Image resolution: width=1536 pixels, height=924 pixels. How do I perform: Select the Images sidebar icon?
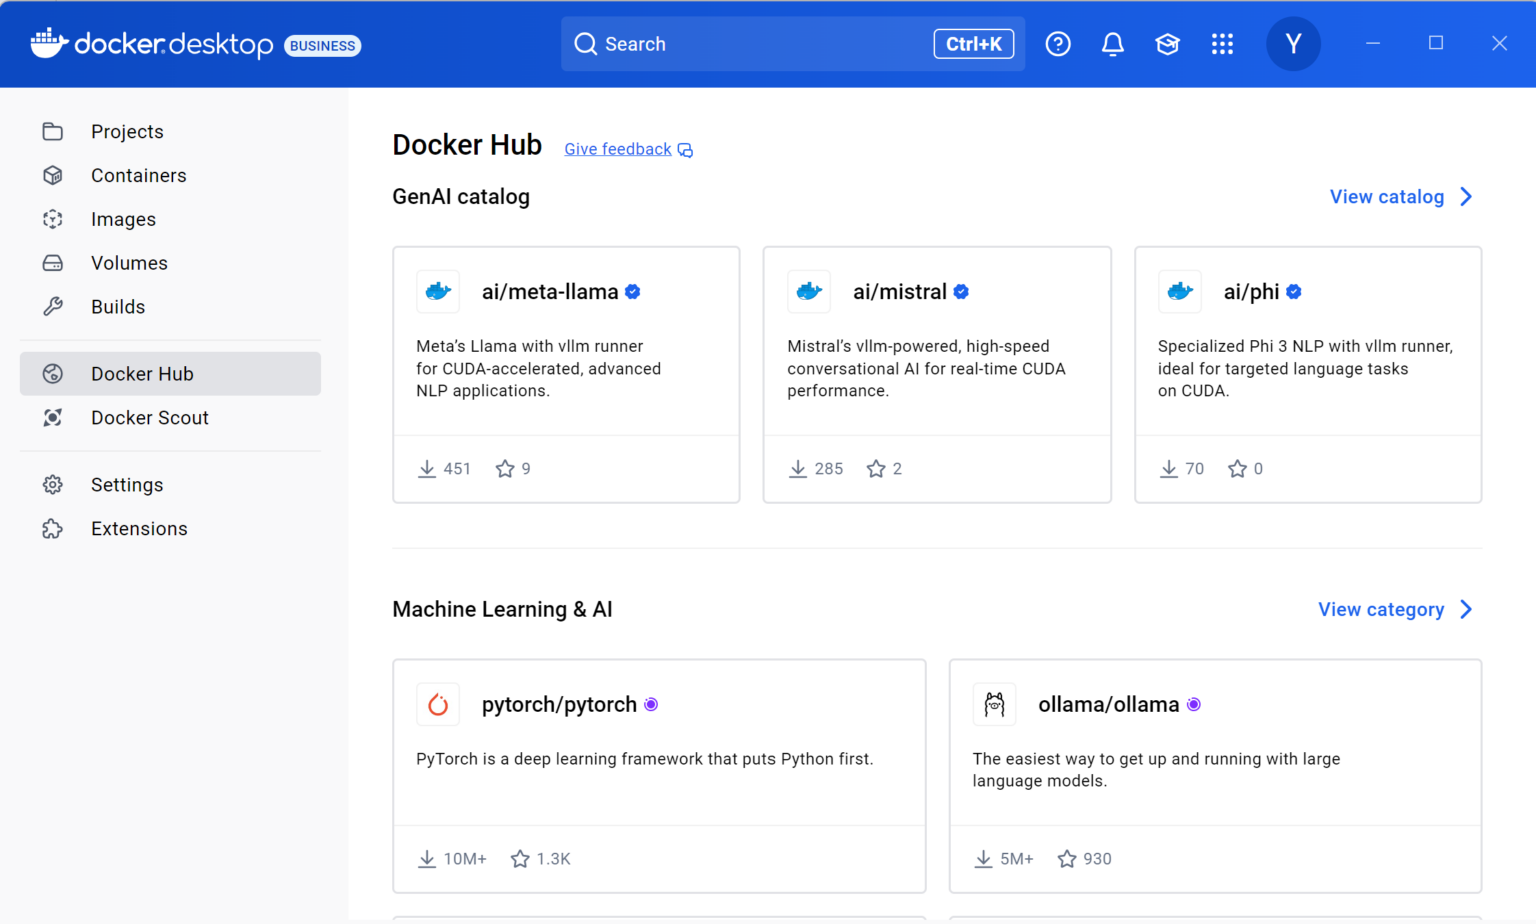pyautogui.click(x=52, y=219)
